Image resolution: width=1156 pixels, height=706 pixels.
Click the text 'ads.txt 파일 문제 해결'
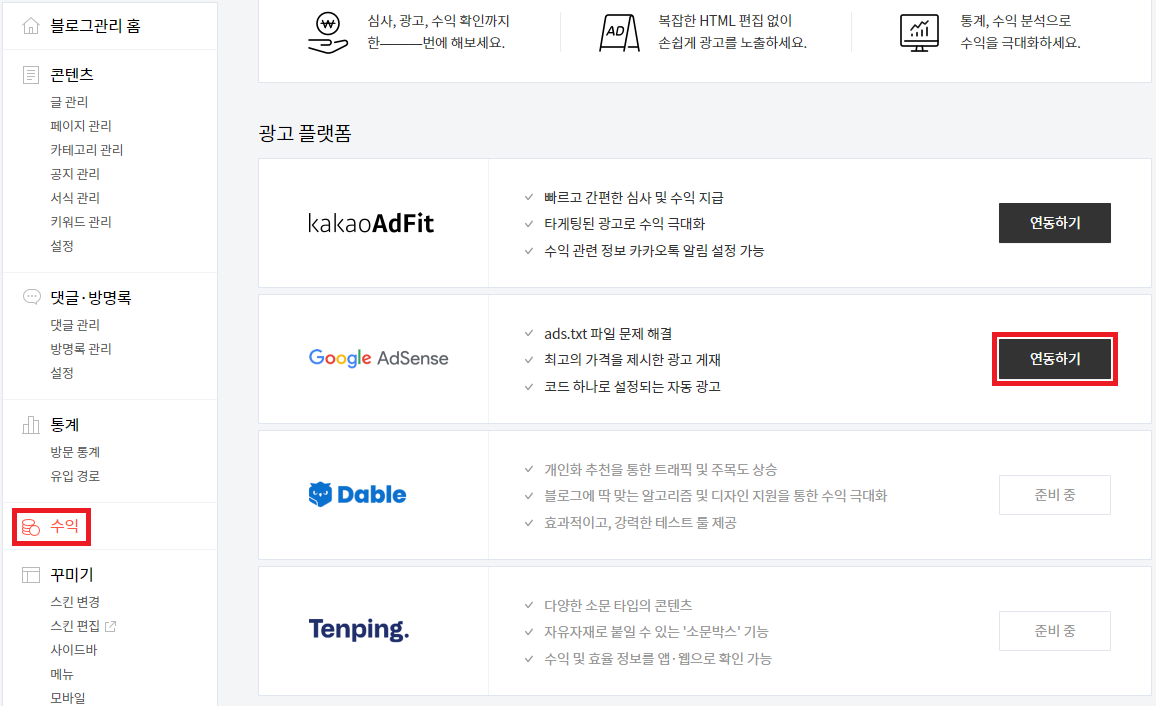608,334
